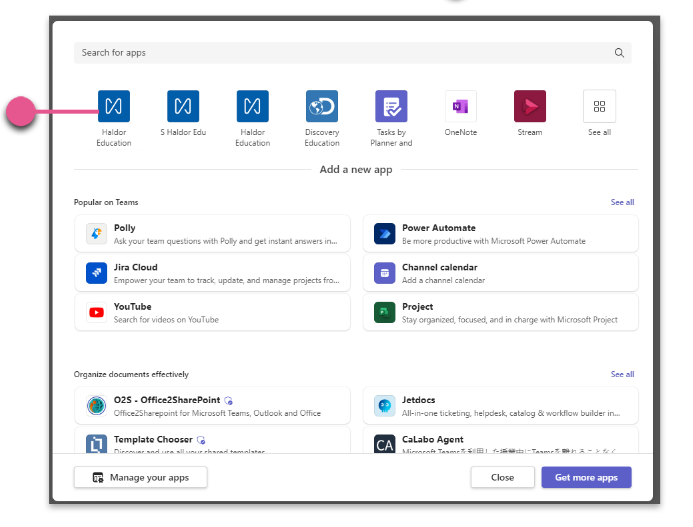Viewport: 693px width, 527px height.
Task: Open the O2S - Office2SharePoint card
Action: (x=213, y=405)
